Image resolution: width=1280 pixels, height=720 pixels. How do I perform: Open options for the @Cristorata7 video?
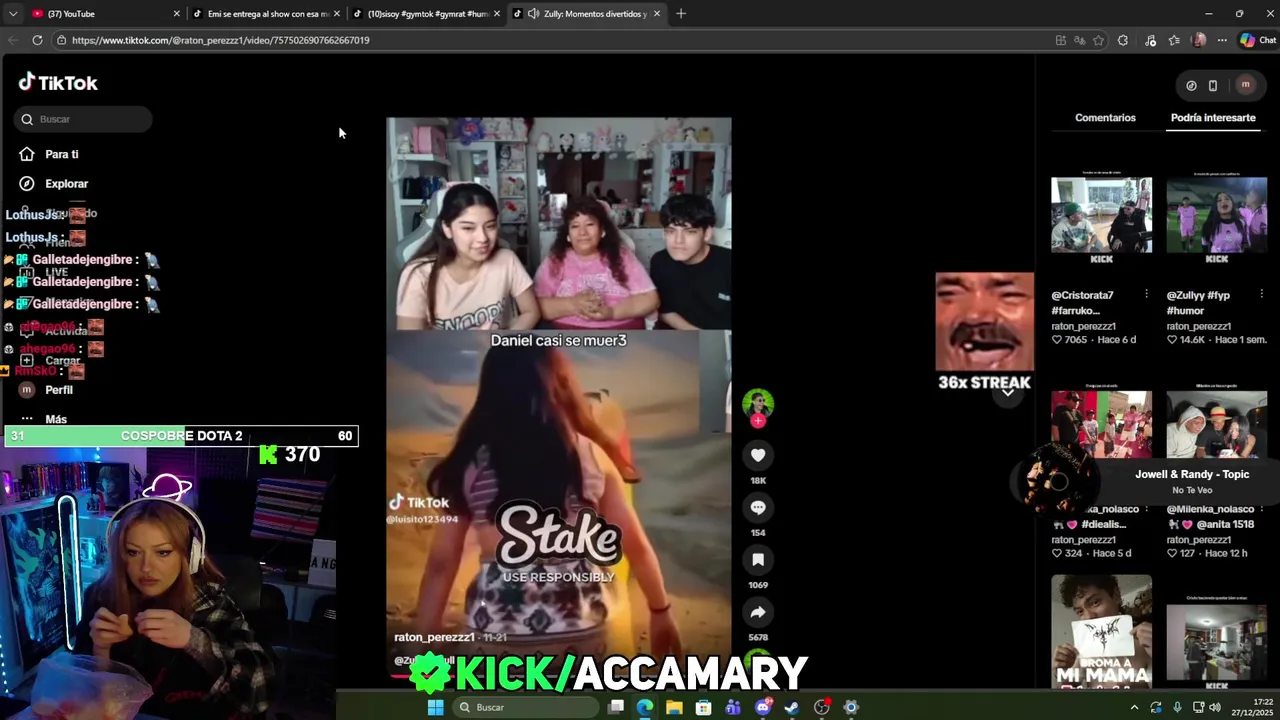coord(1146,295)
